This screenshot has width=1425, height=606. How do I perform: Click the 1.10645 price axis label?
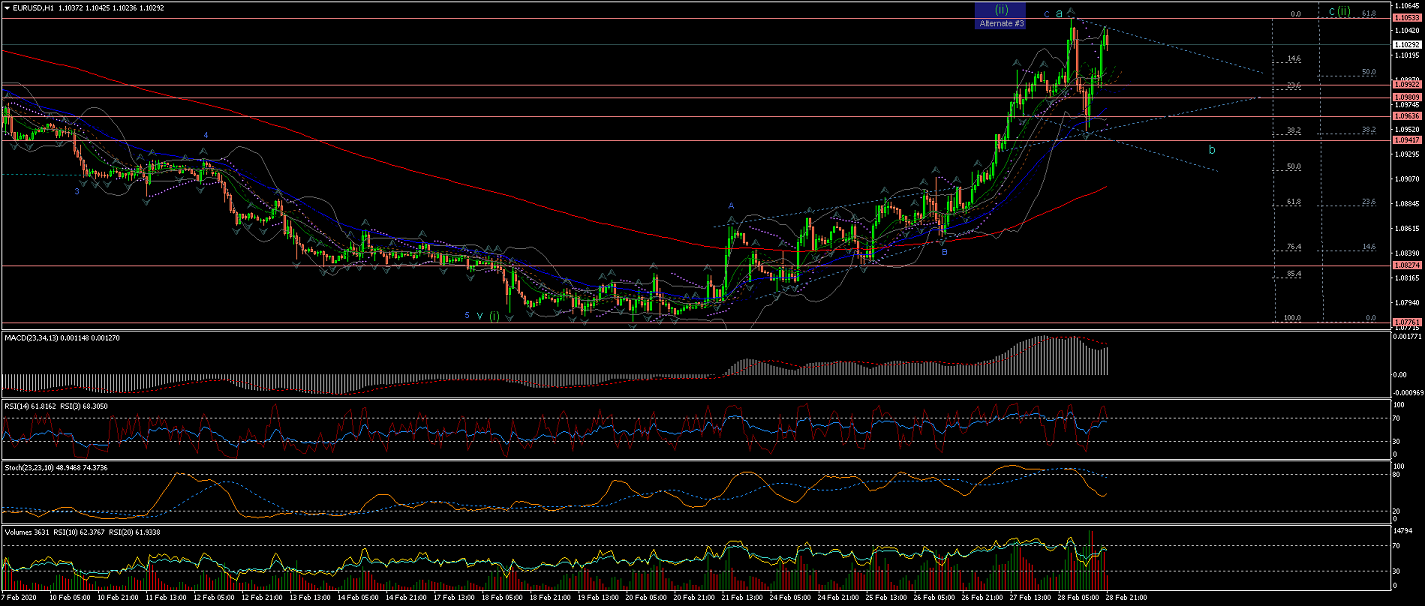coord(1407,6)
